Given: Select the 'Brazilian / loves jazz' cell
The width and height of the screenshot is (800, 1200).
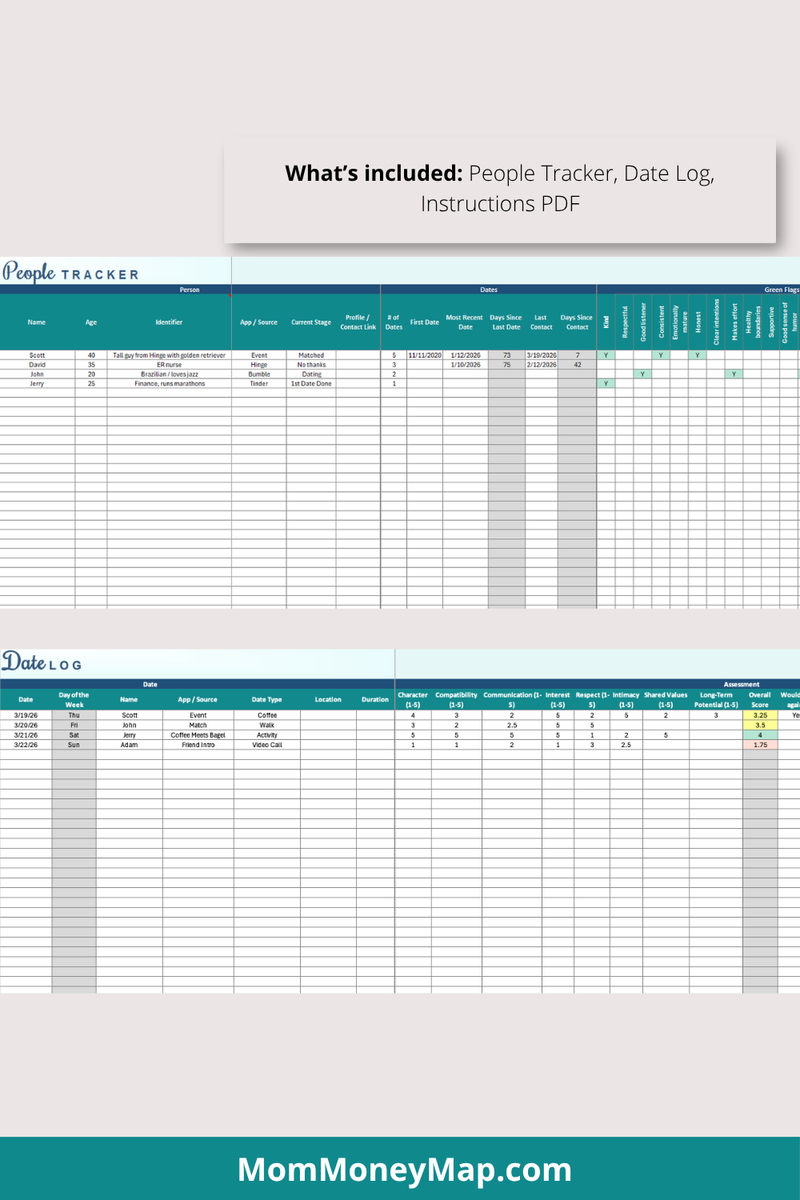Looking at the screenshot, I should [x=169, y=374].
